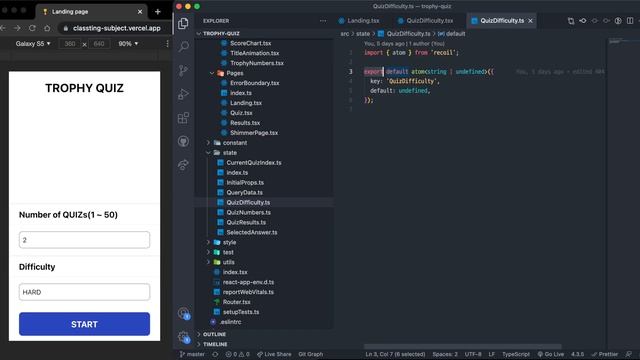This screenshot has height=360, width=640.
Task: Click the browser forward arrow
Action: coord(17,28)
